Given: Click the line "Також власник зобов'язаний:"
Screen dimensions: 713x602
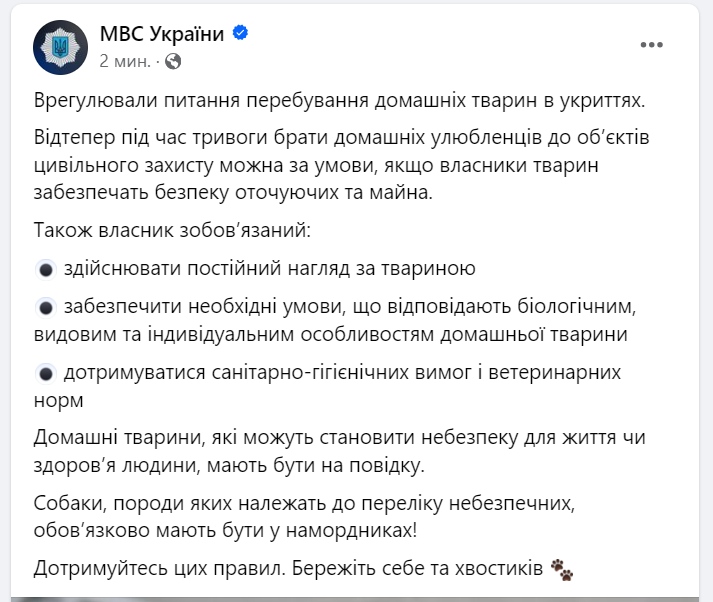Looking at the screenshot, I should pos(172,231).
